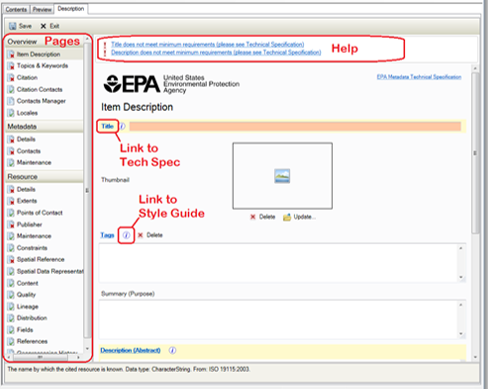Click the Locales page icon
The width and height of the screenshot is (488, 389).
11,113
